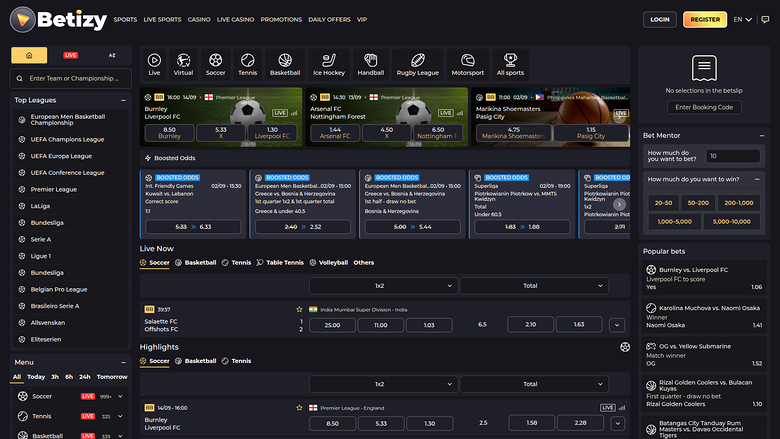
Task: Switch Live Now to Volleyball tab
Action: pyautogui.click(x=328, y=263)
